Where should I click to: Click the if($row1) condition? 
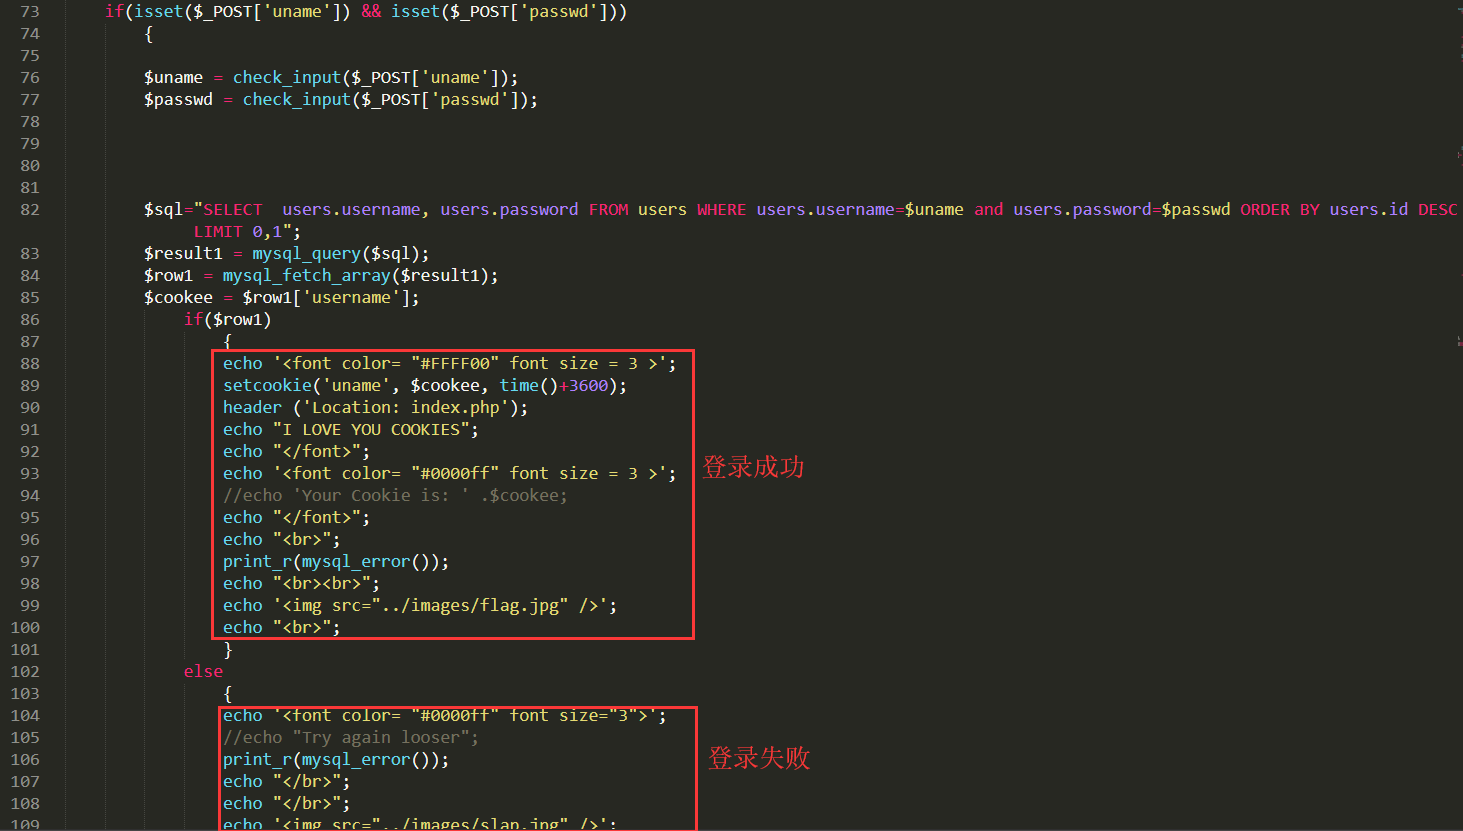(228, 320)
